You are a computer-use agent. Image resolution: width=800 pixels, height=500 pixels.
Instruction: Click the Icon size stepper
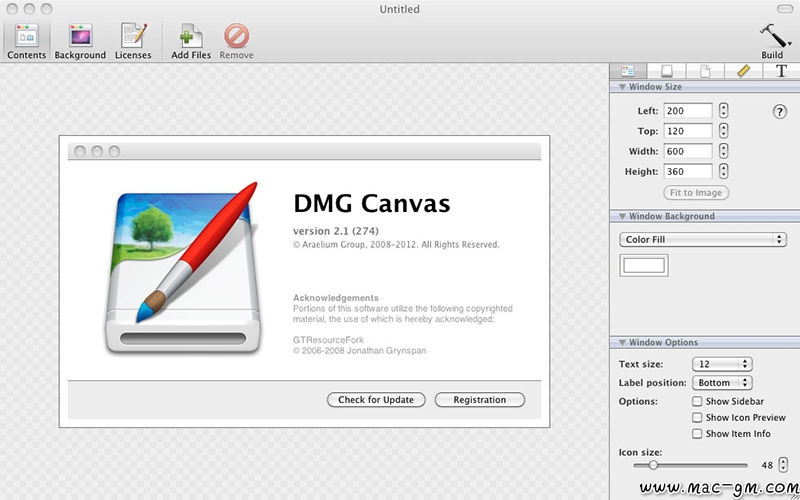point(783,465)
